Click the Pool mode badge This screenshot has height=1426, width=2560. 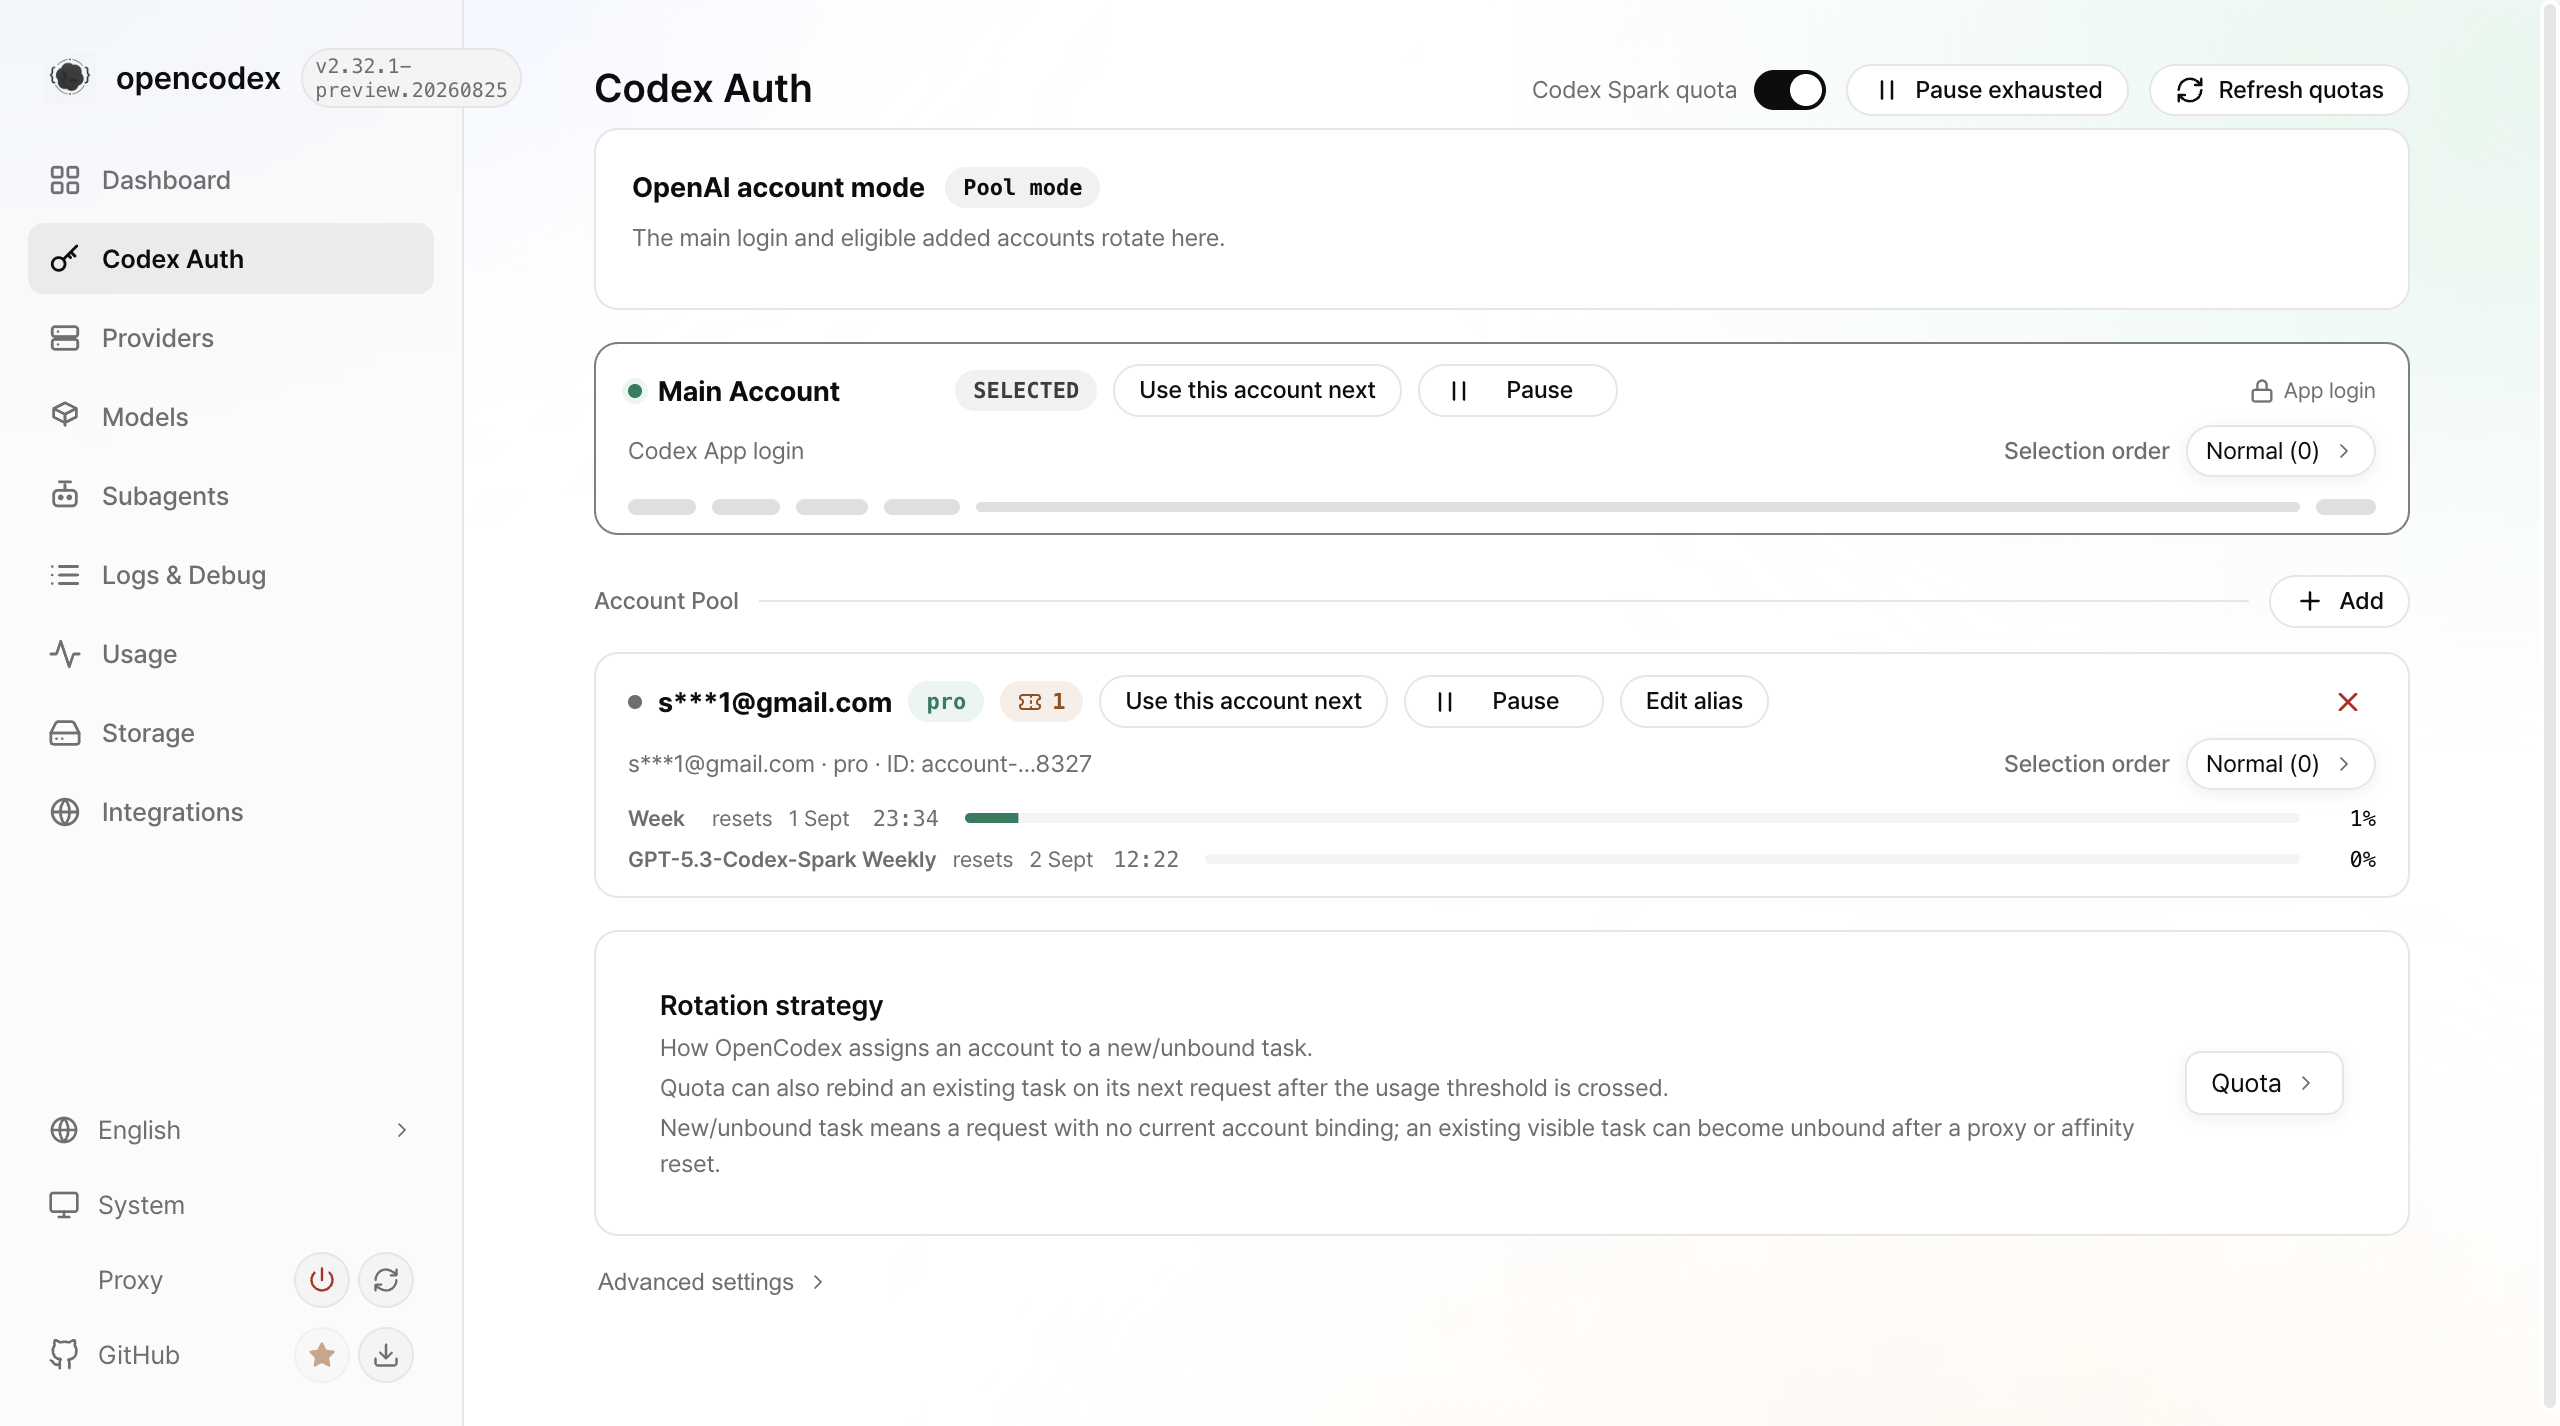(1022, 188)
